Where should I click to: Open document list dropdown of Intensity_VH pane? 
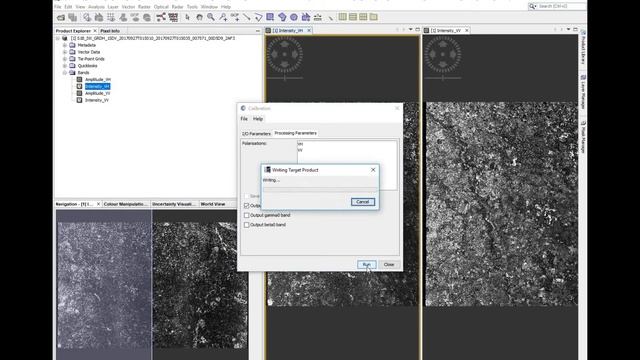(411, 29)
